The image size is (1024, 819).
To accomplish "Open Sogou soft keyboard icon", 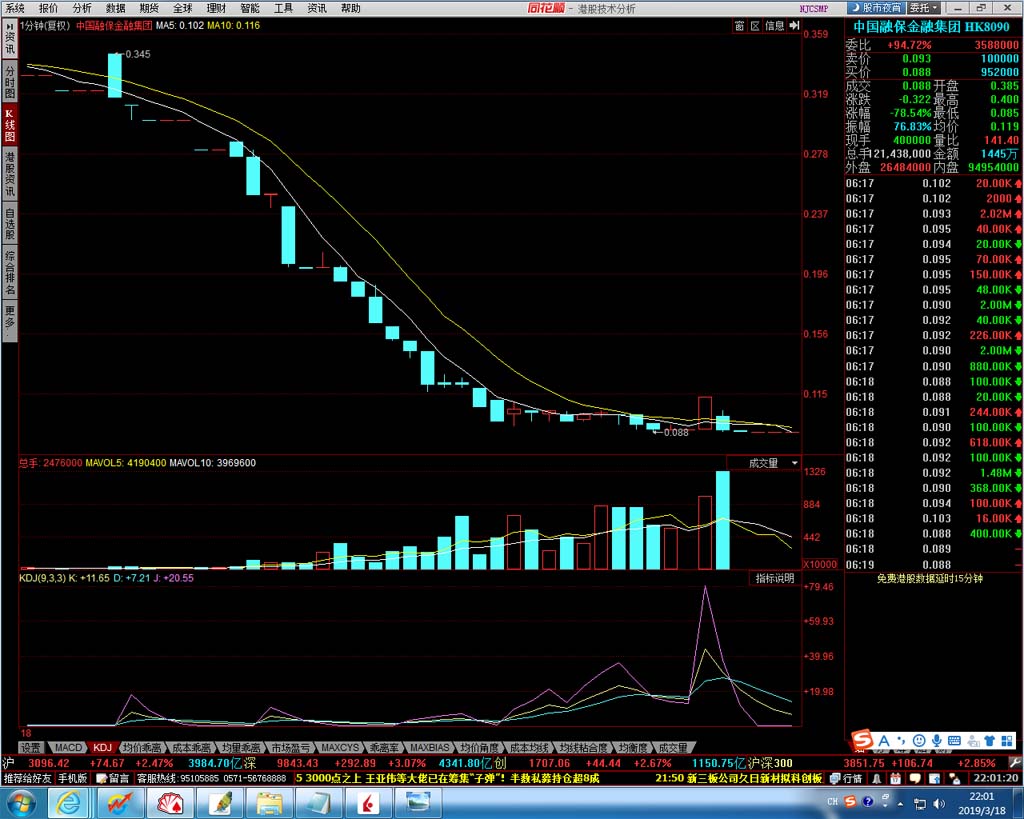I will (954, 741).
